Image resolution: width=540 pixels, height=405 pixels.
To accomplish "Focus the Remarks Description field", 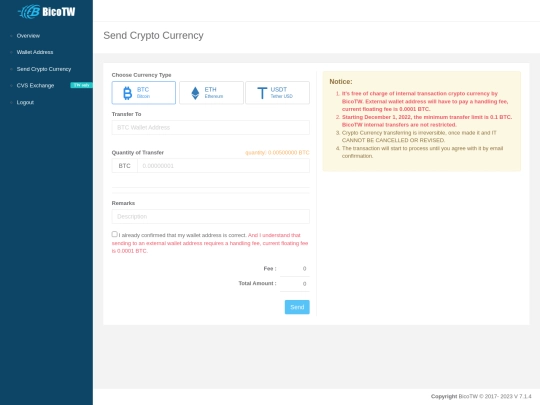I will [x=210, y=216].
